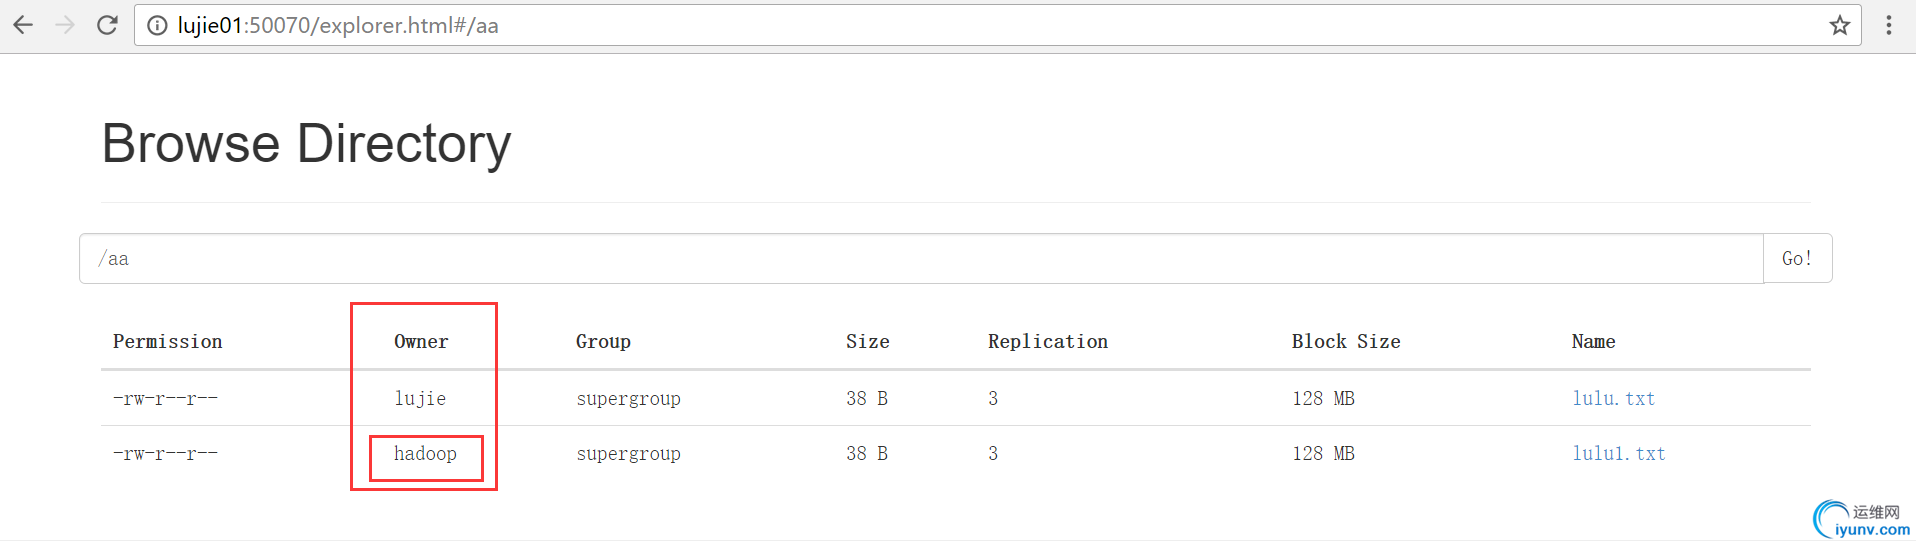The height and width of the screenshot is (546, 1916).
Task: Open the Chrome three-dot menu
Action: [1889, 25]
